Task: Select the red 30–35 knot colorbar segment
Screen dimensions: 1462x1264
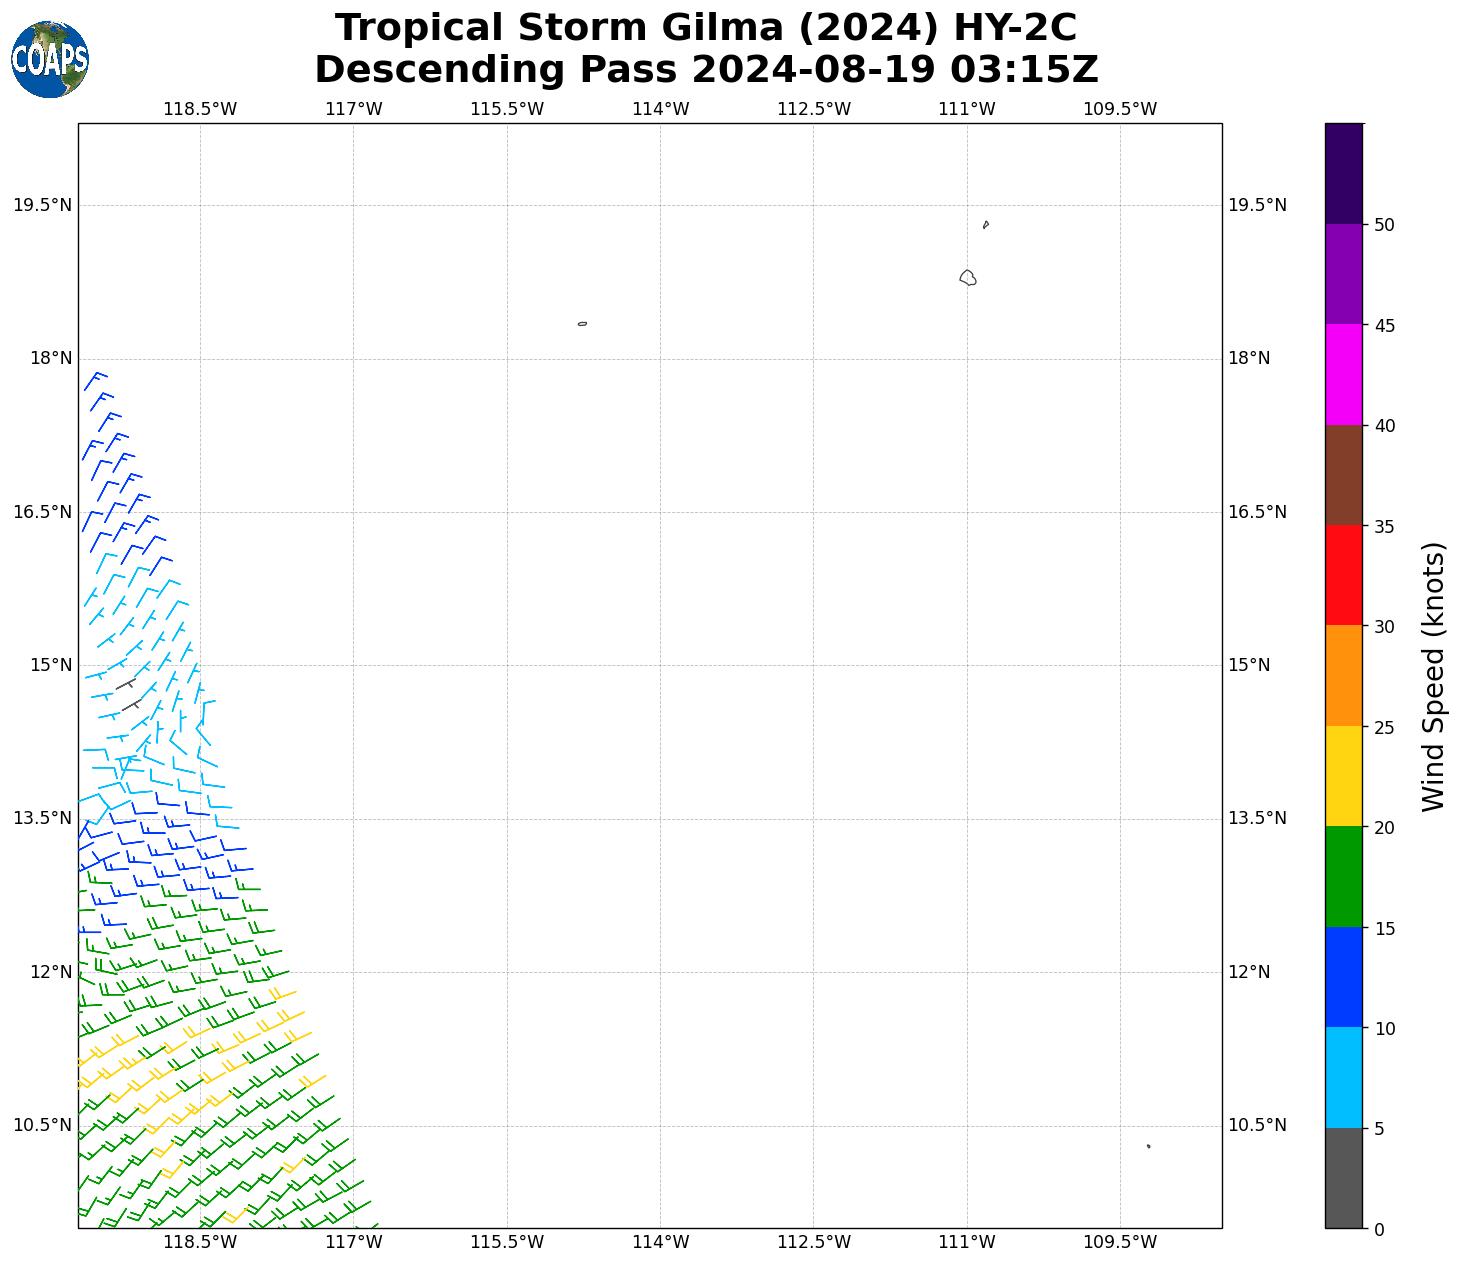Action: point(1343,575)
